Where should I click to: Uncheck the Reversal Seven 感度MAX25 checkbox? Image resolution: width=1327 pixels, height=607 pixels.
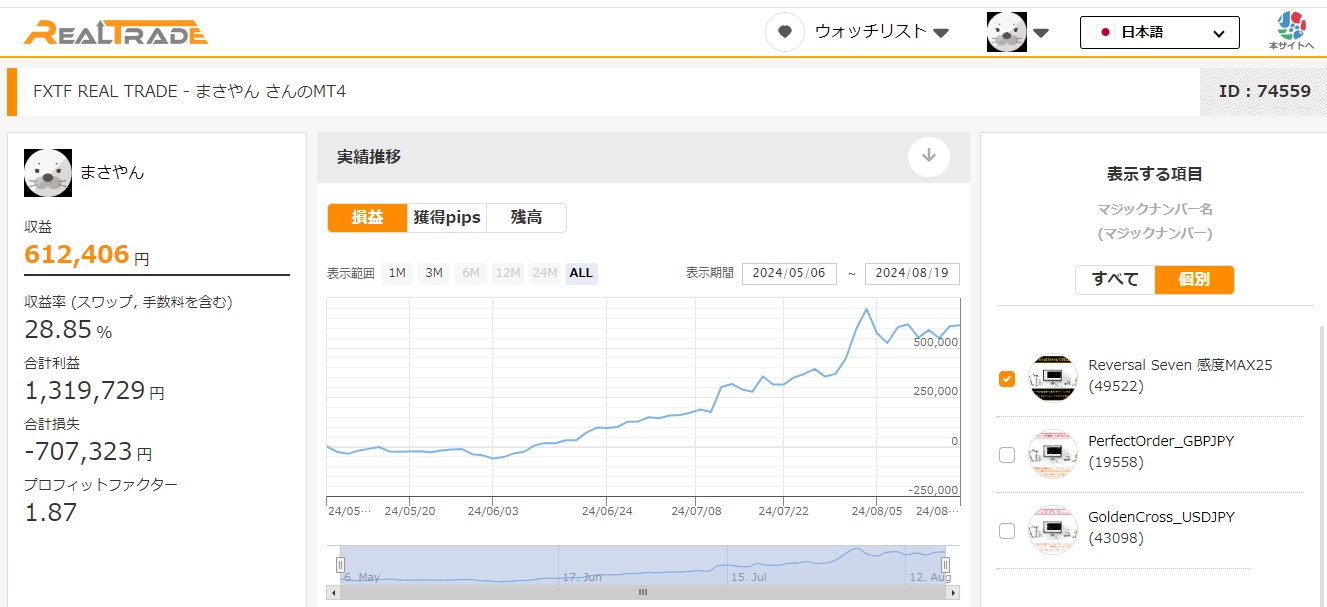(x=1007, y=378)
